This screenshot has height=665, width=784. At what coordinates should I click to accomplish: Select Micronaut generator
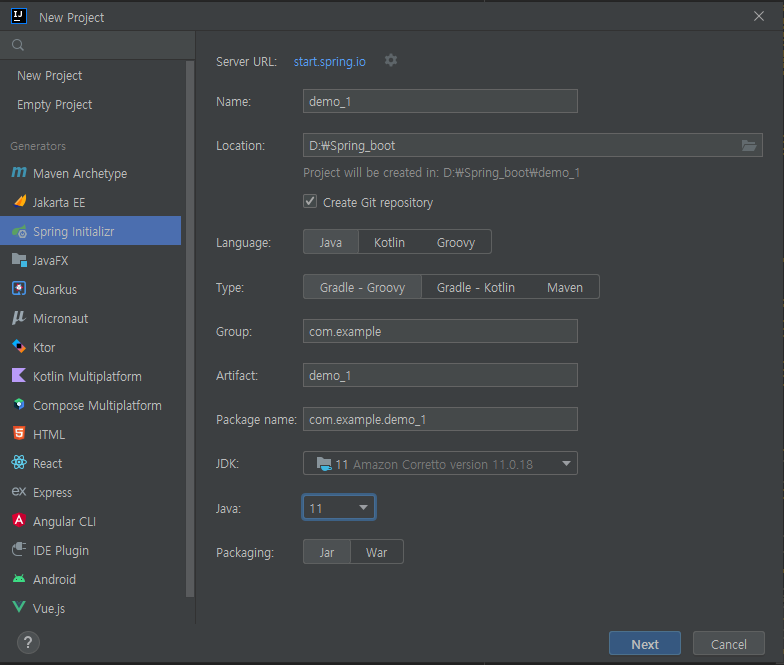click(90, 318)
